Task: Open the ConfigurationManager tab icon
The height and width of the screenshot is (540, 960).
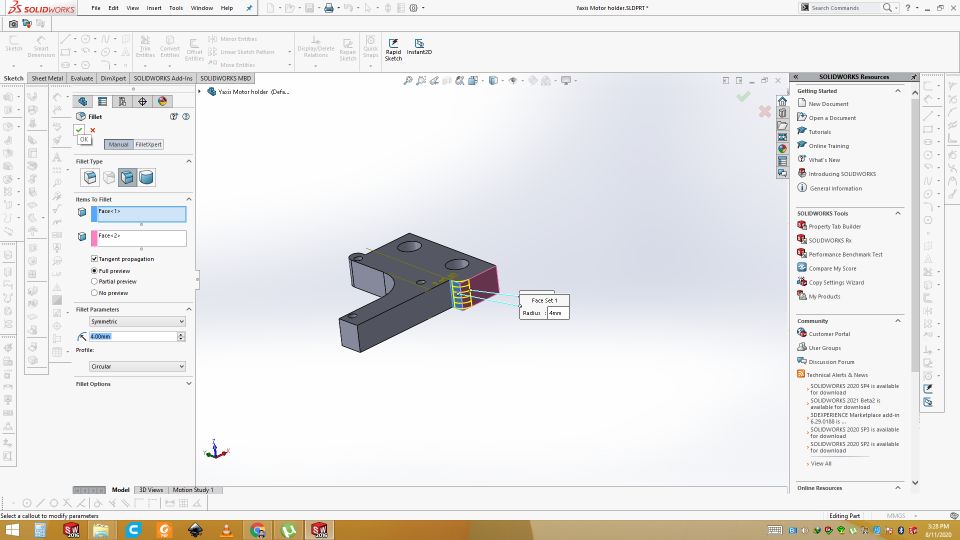Action: (122, 102)
